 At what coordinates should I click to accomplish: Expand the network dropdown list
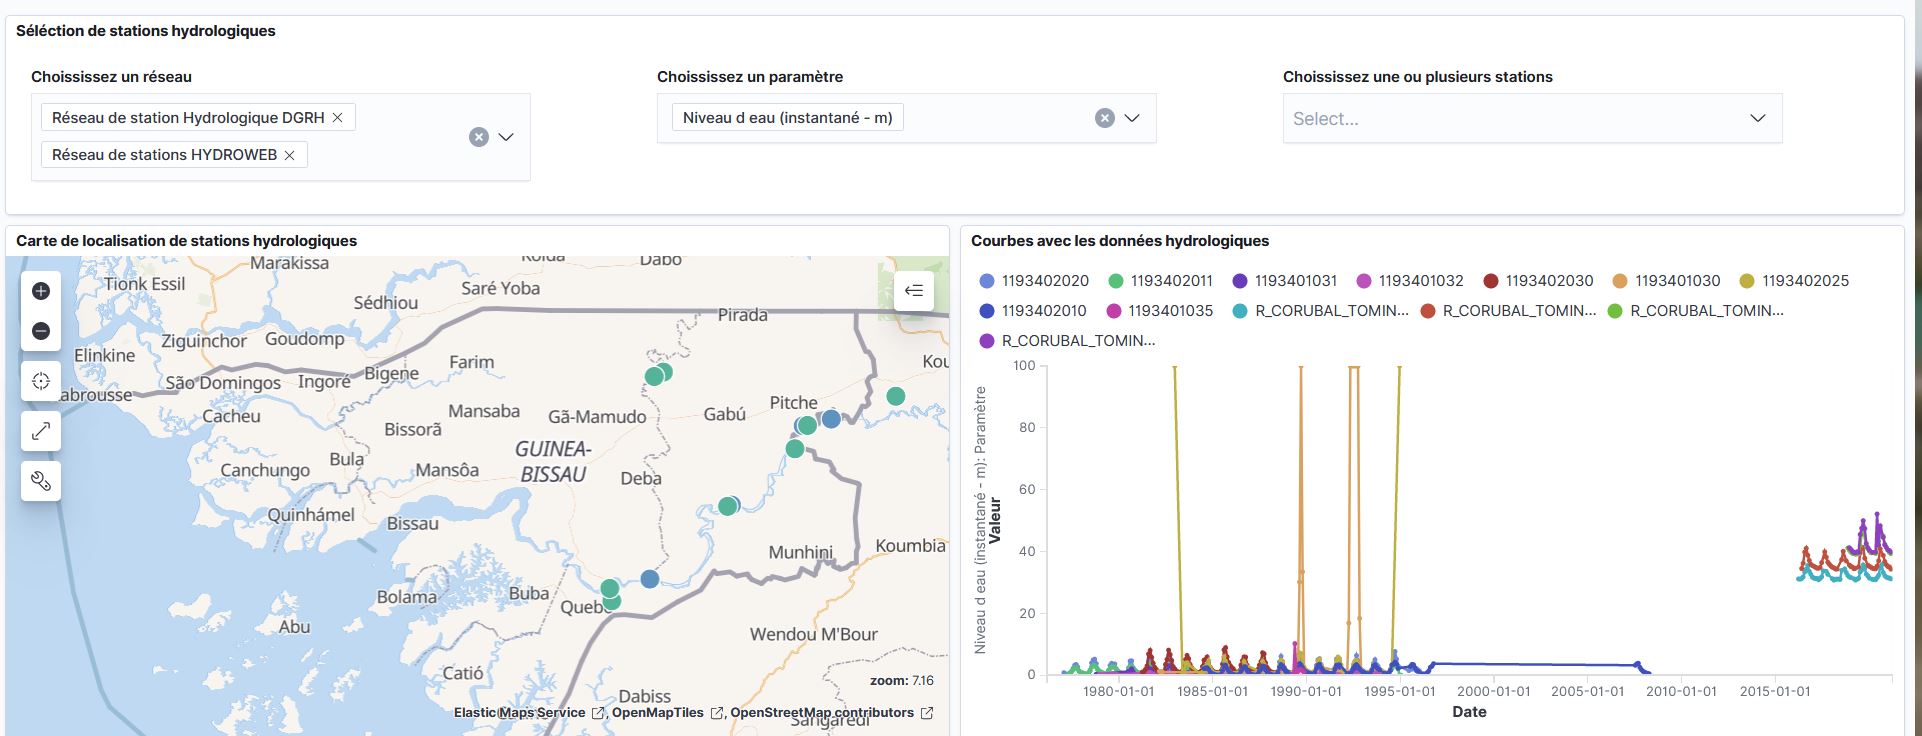tap(506, 137)
